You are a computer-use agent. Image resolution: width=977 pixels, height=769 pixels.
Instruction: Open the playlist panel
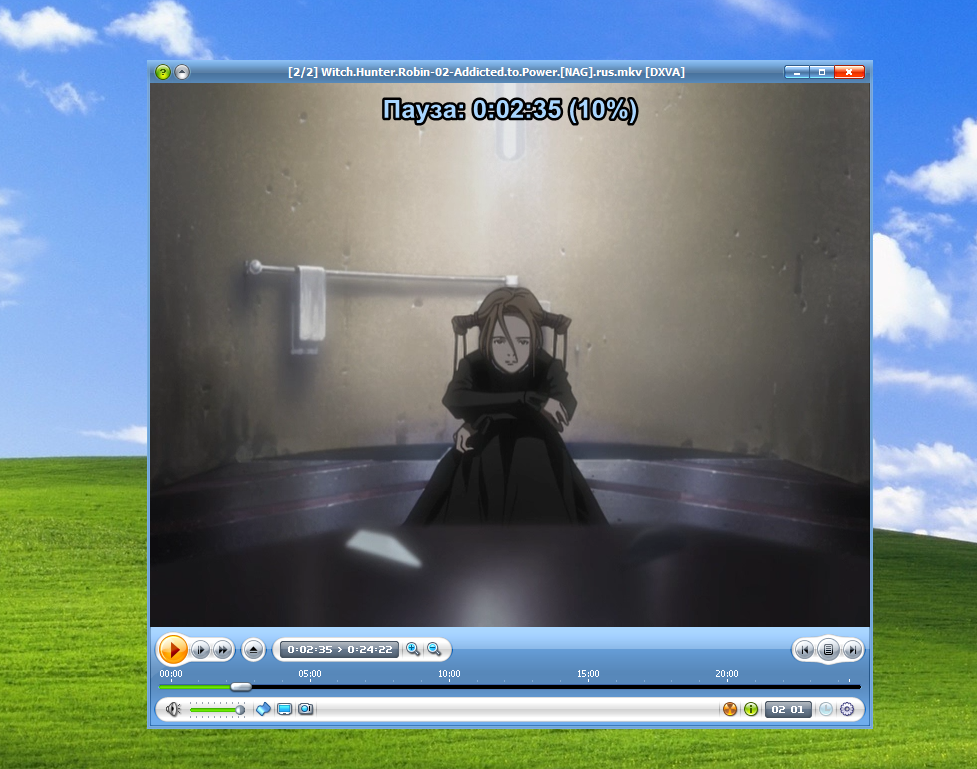(x=828, y=650)
